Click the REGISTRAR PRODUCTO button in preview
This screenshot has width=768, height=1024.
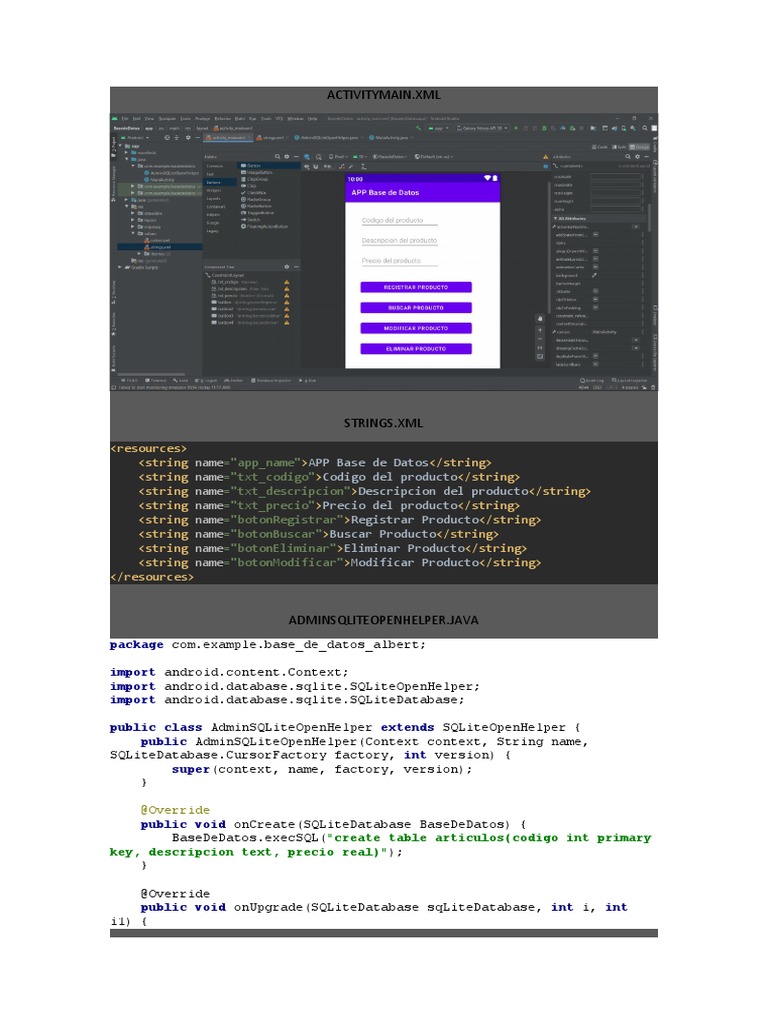pos(415,287)
